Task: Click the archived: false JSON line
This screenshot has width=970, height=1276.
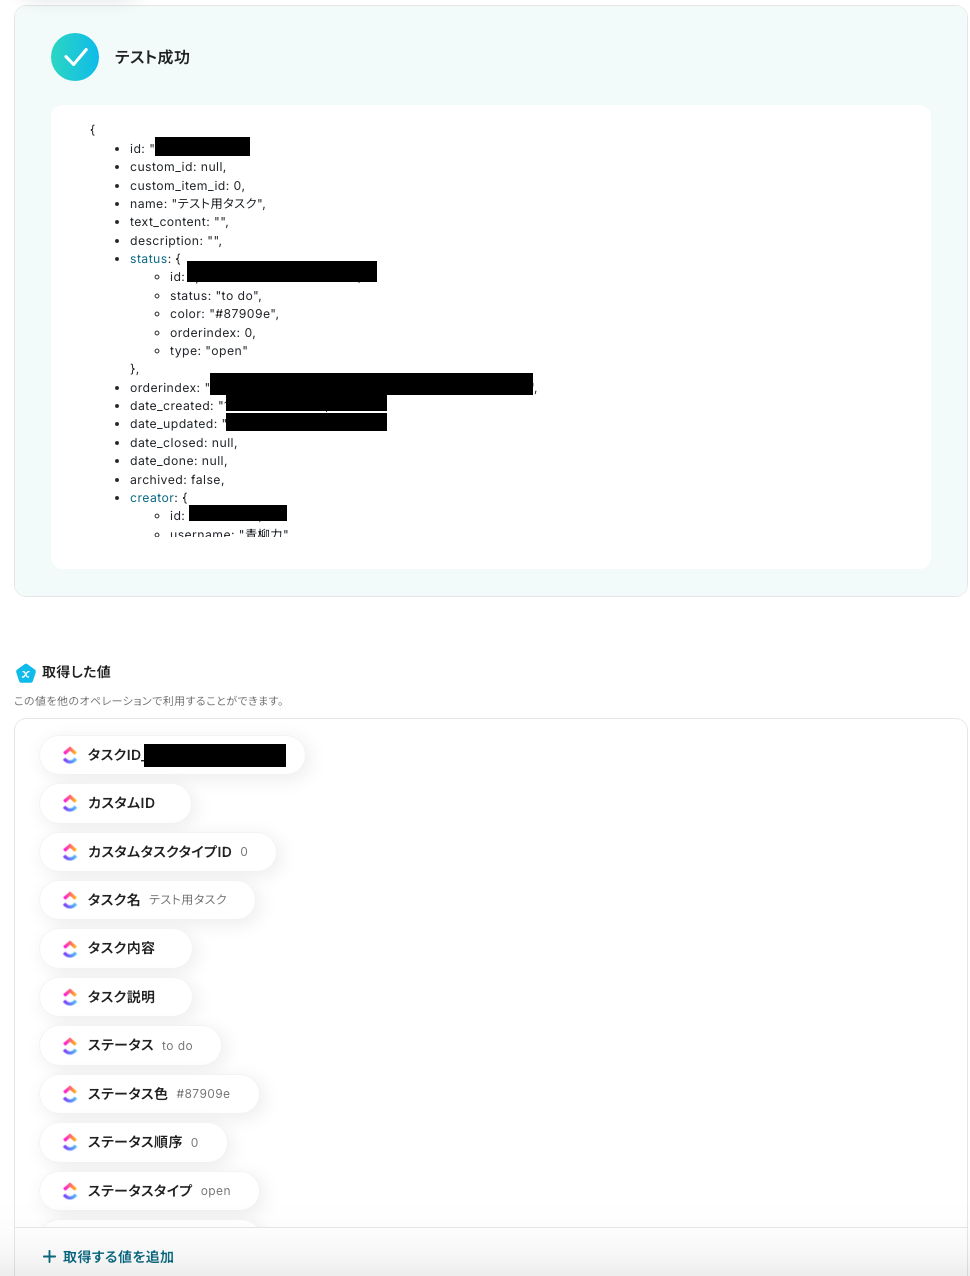Action: coord(177,480)
